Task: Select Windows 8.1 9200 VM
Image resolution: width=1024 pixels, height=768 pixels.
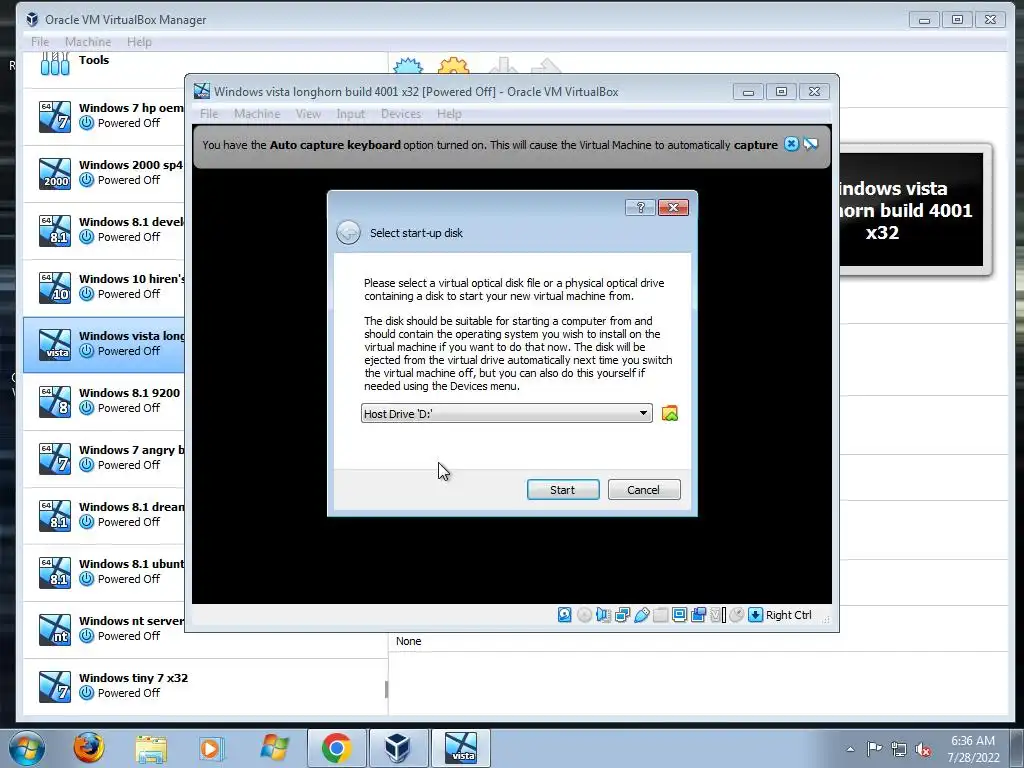Action: point(104,401)
